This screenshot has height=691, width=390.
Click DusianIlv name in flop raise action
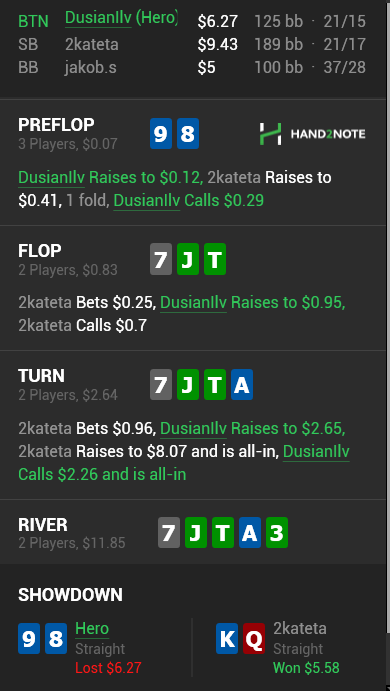click(x=193, y=303)
